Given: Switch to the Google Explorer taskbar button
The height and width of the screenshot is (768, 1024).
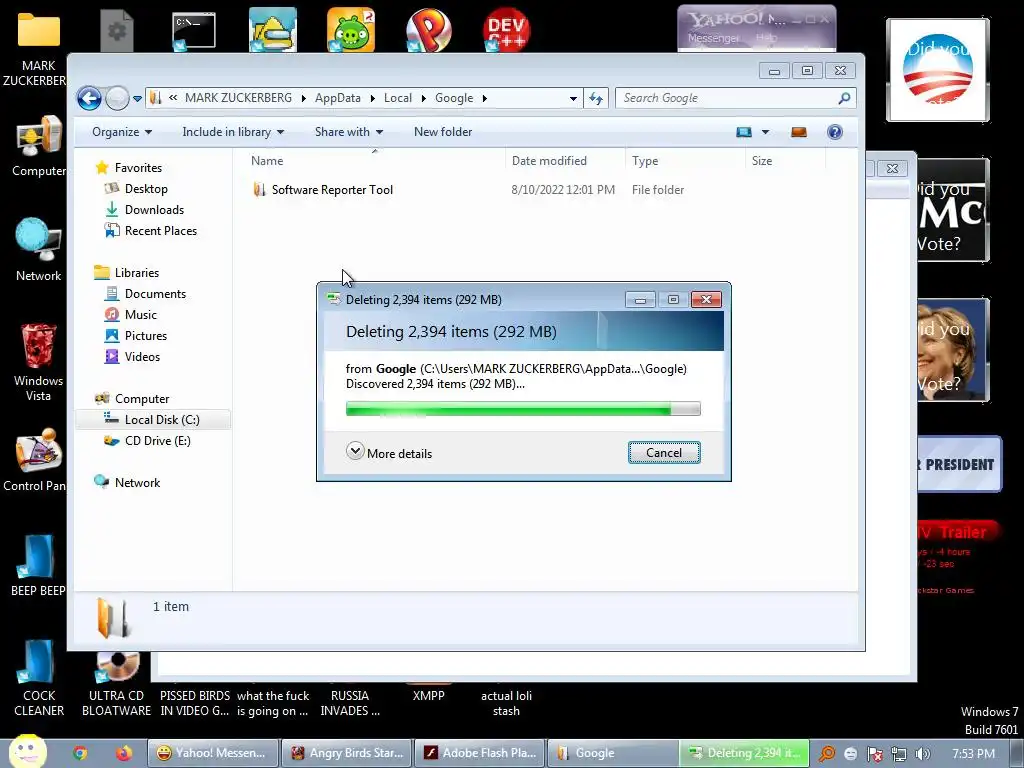Looking at the screenshot, I should coord(613,753).
